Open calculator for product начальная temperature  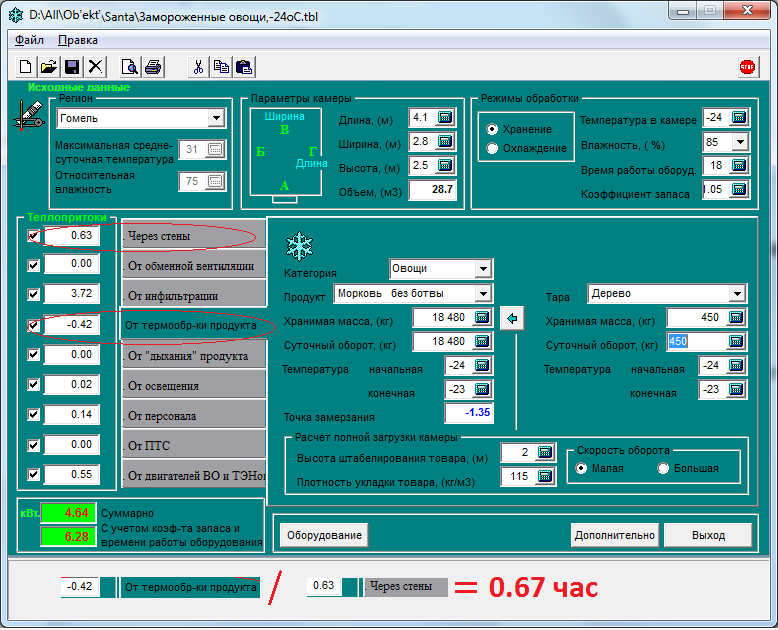point(482,366)
